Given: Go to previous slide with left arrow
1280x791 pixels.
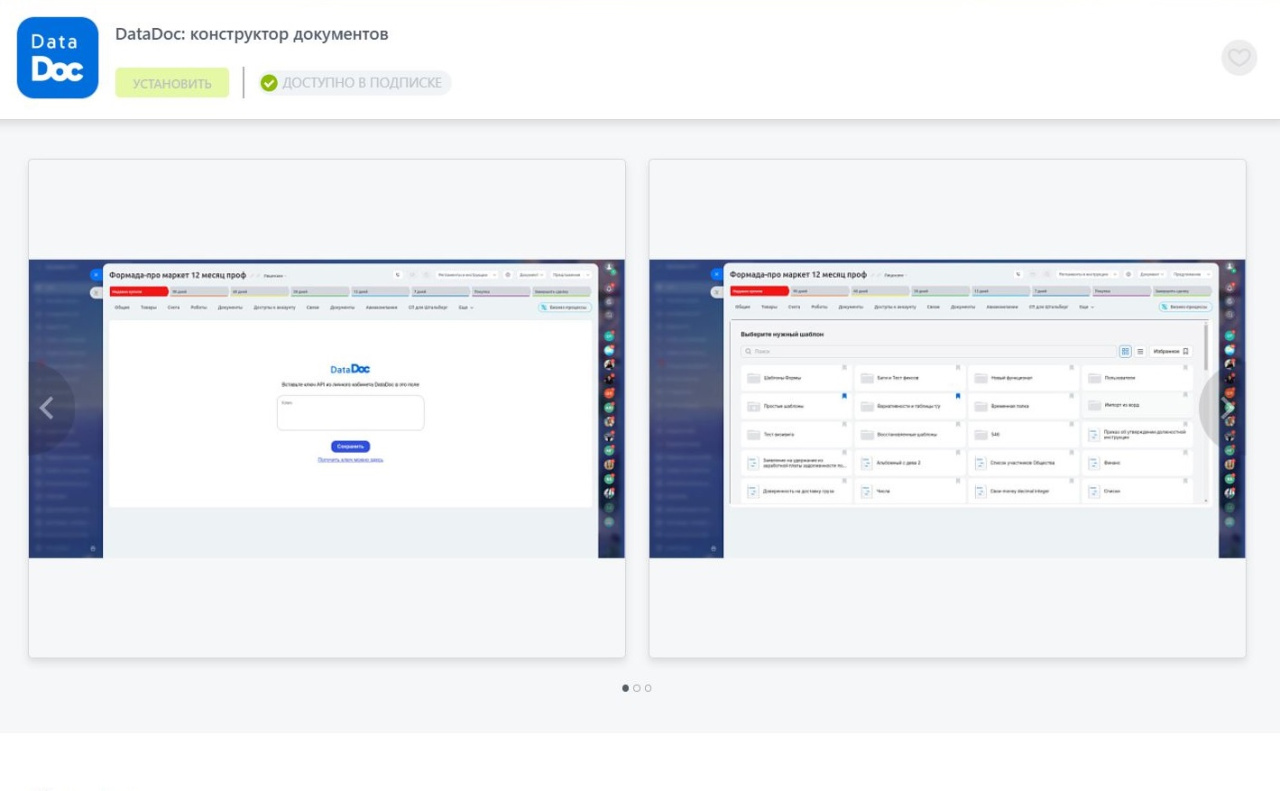Looking at the screenshot, I should tap(45, 408).
